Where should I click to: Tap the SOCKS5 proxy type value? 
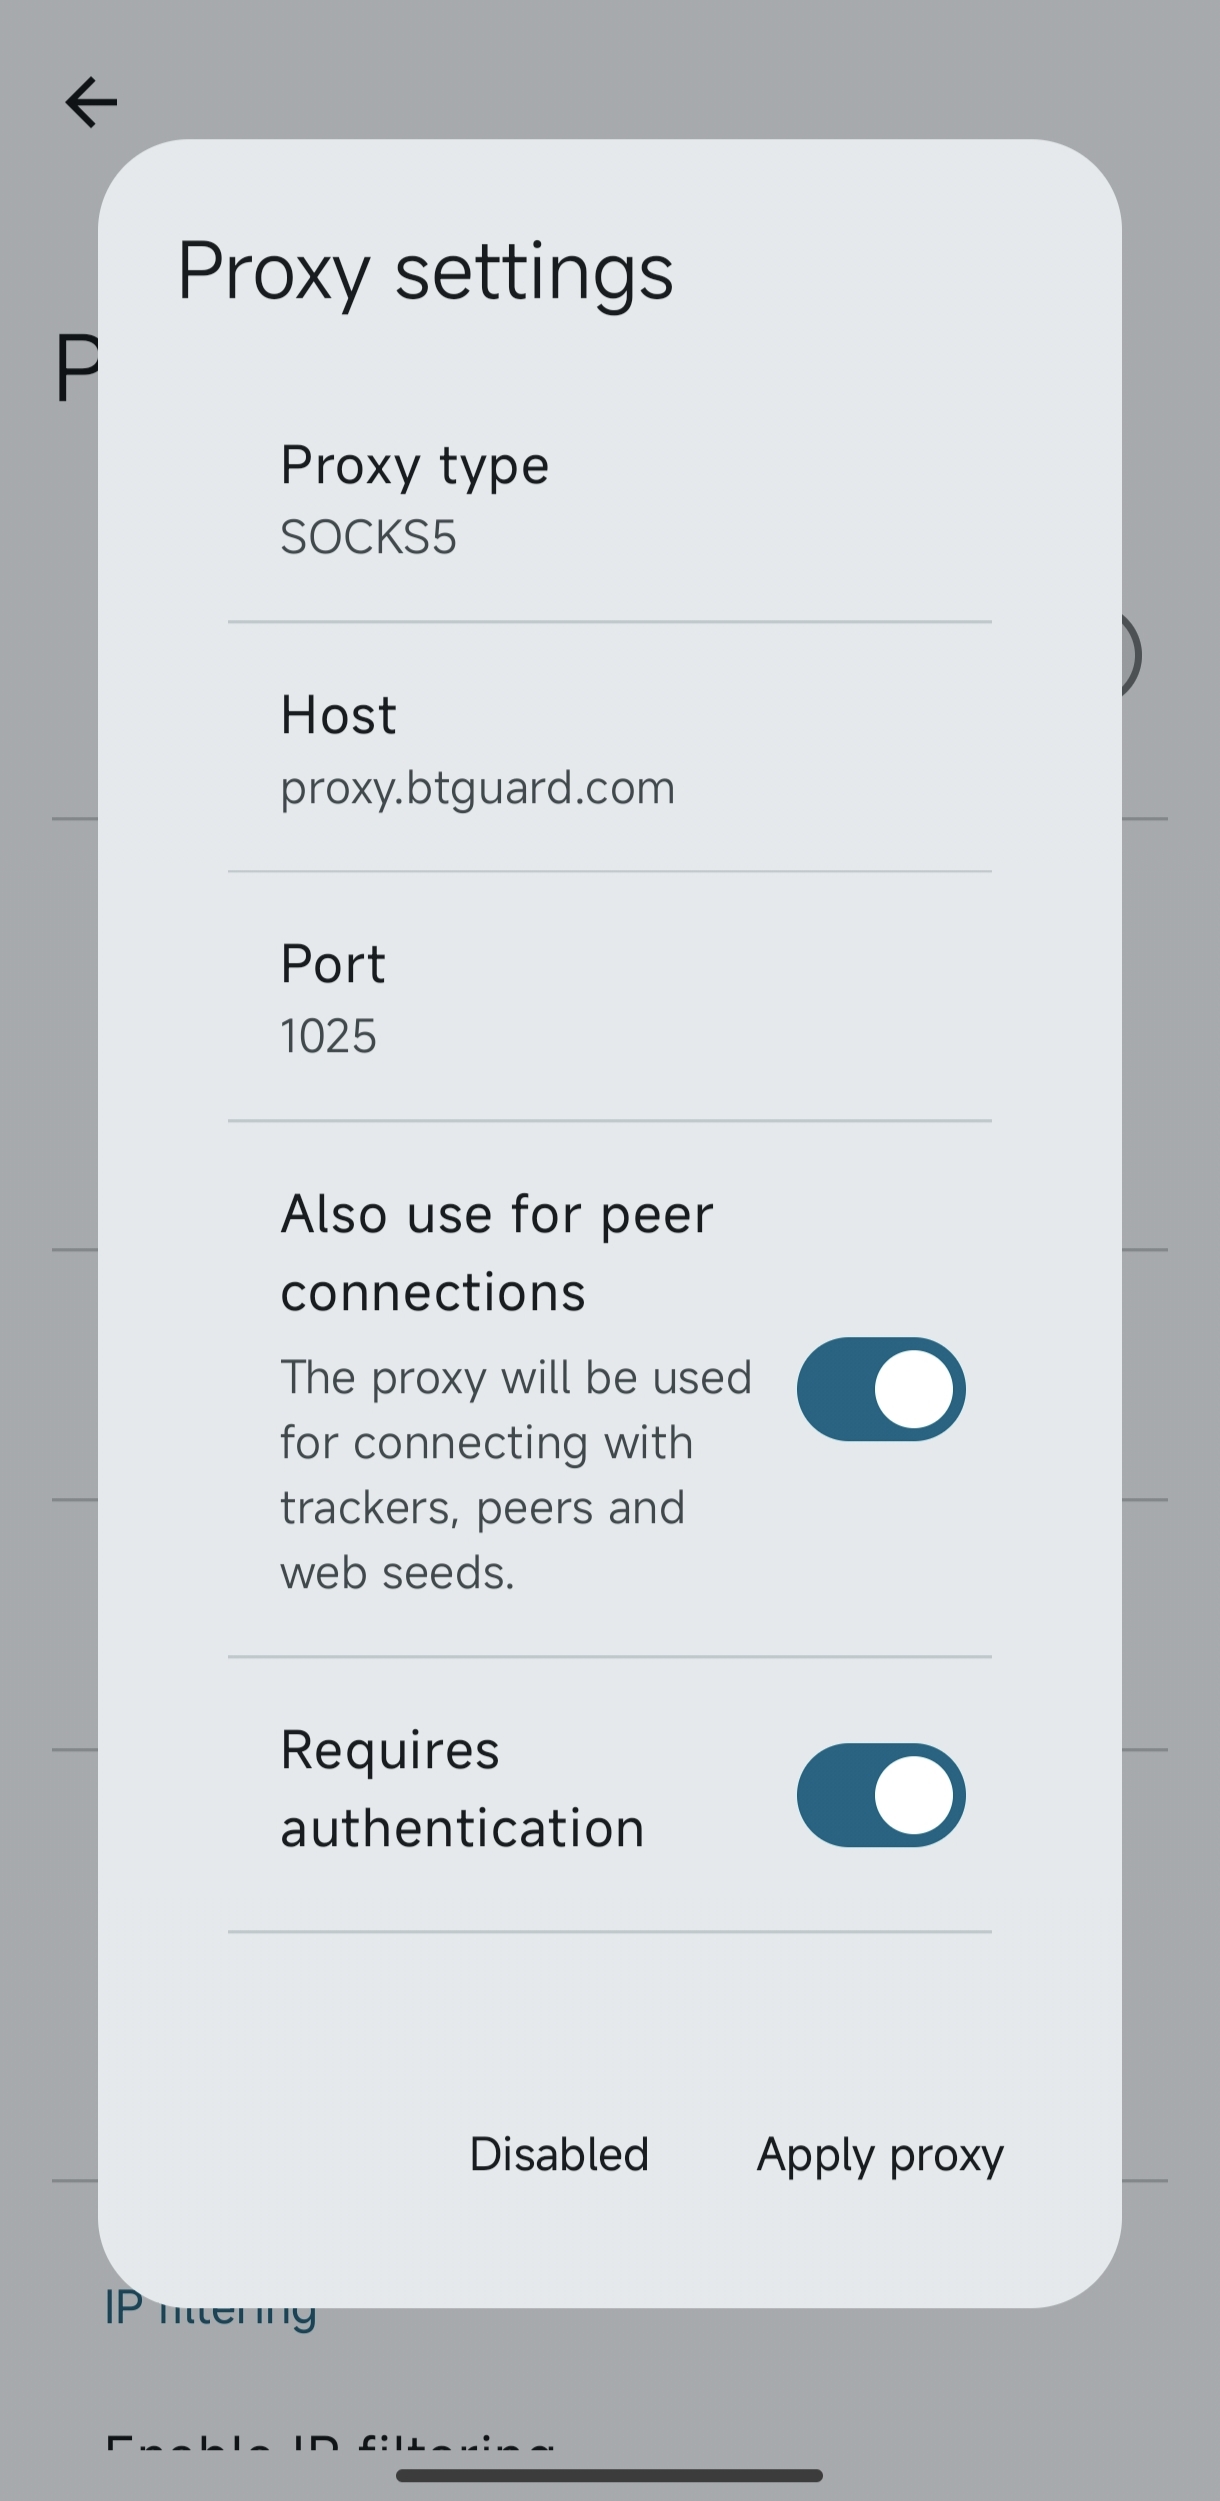coord(368,538)
